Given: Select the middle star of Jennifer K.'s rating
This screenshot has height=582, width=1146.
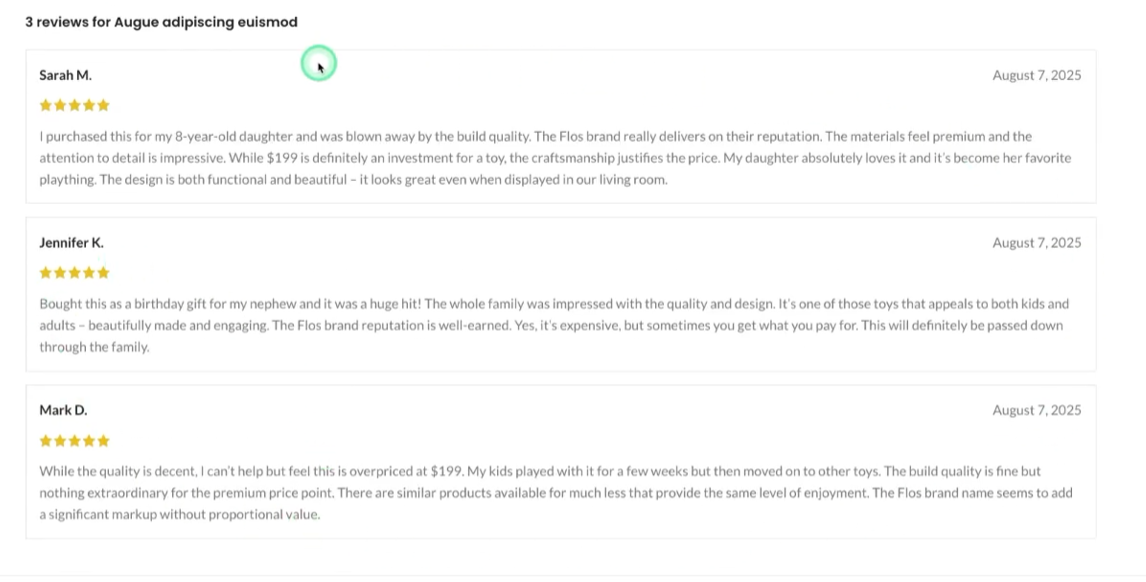Looking at the screenshot, I should pyautogui.click(x=75, y=273).
